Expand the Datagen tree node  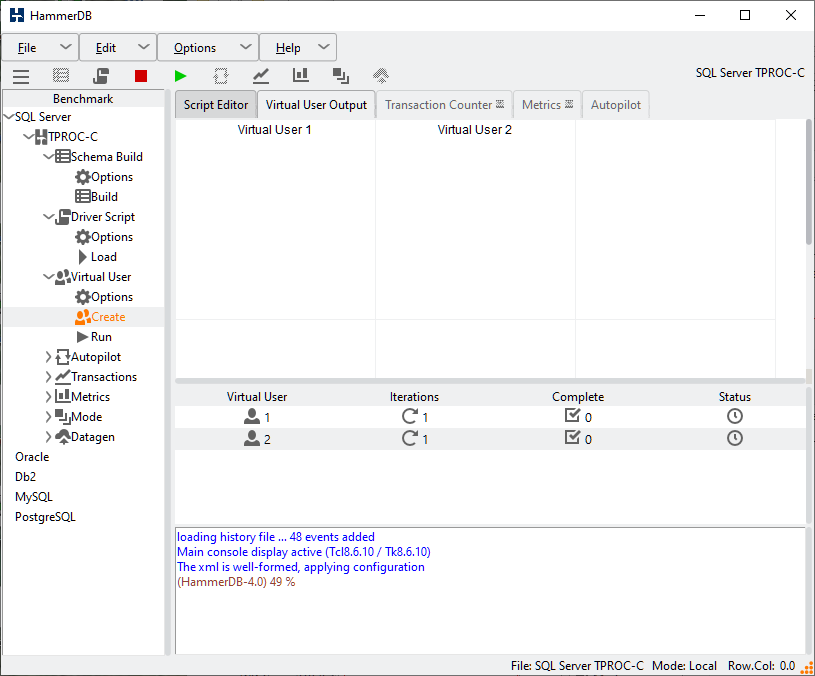click(48, 437)
